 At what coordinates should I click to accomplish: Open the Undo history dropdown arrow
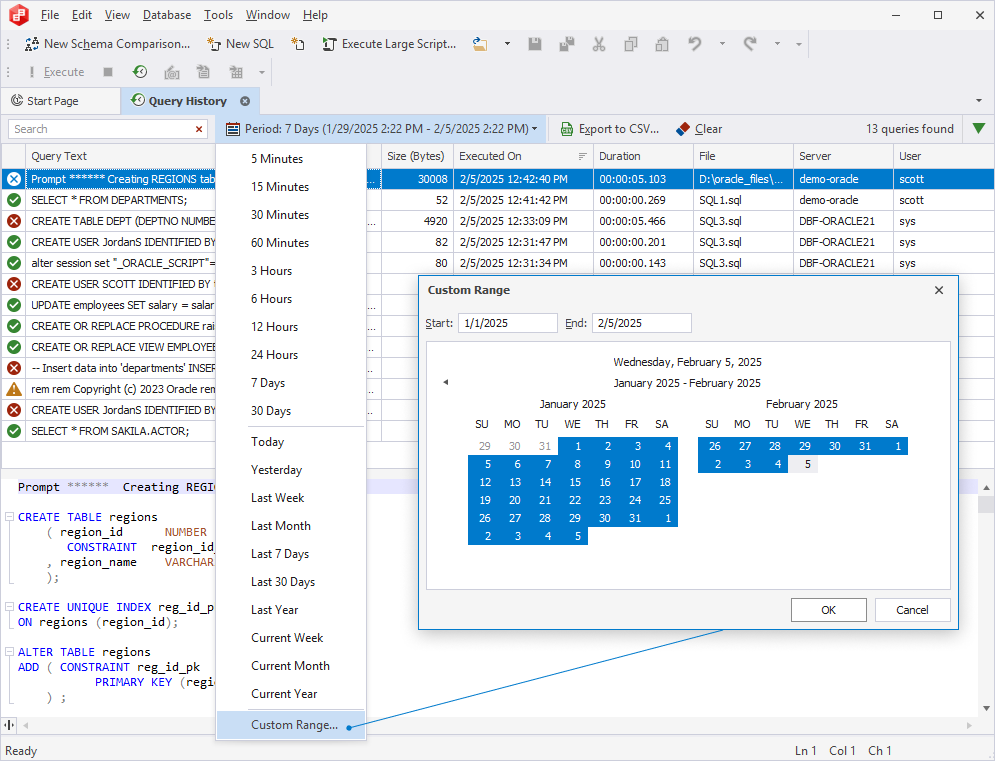coord(722,44)
